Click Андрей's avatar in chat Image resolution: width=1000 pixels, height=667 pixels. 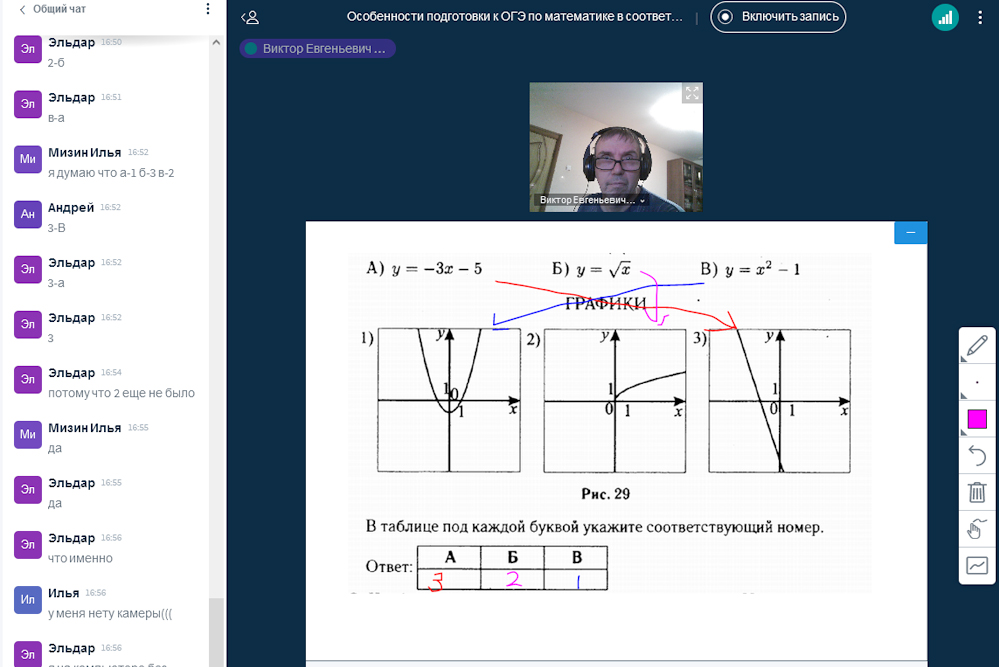28,214
